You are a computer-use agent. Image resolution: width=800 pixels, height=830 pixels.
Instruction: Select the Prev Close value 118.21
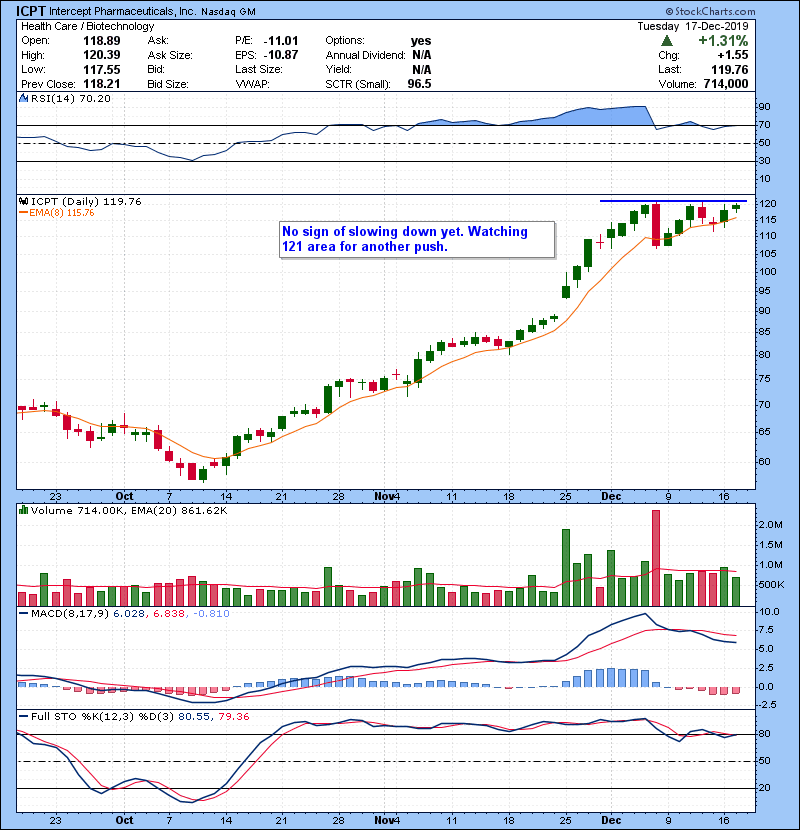[102, 84]
